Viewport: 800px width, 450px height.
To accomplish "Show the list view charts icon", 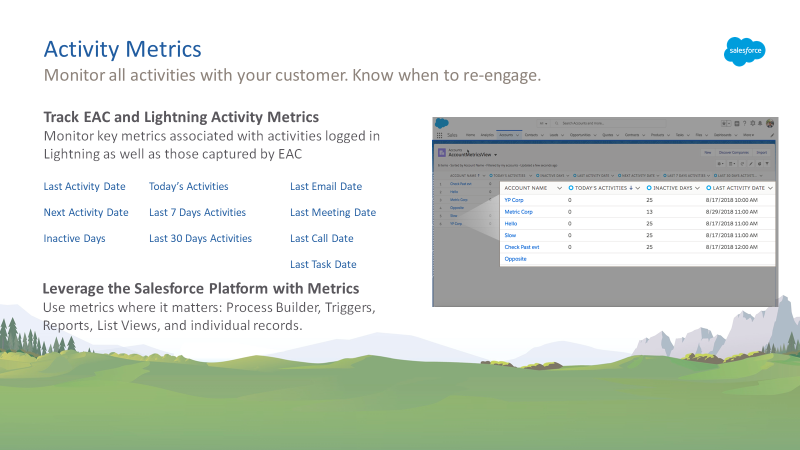I will [x=759, y=164].
